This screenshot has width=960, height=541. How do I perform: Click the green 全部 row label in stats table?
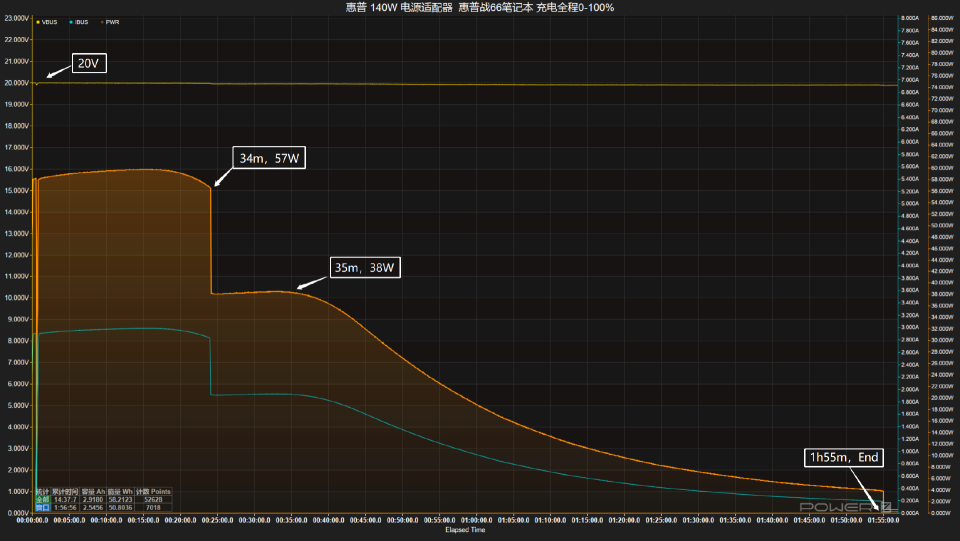tap(42, 500)
